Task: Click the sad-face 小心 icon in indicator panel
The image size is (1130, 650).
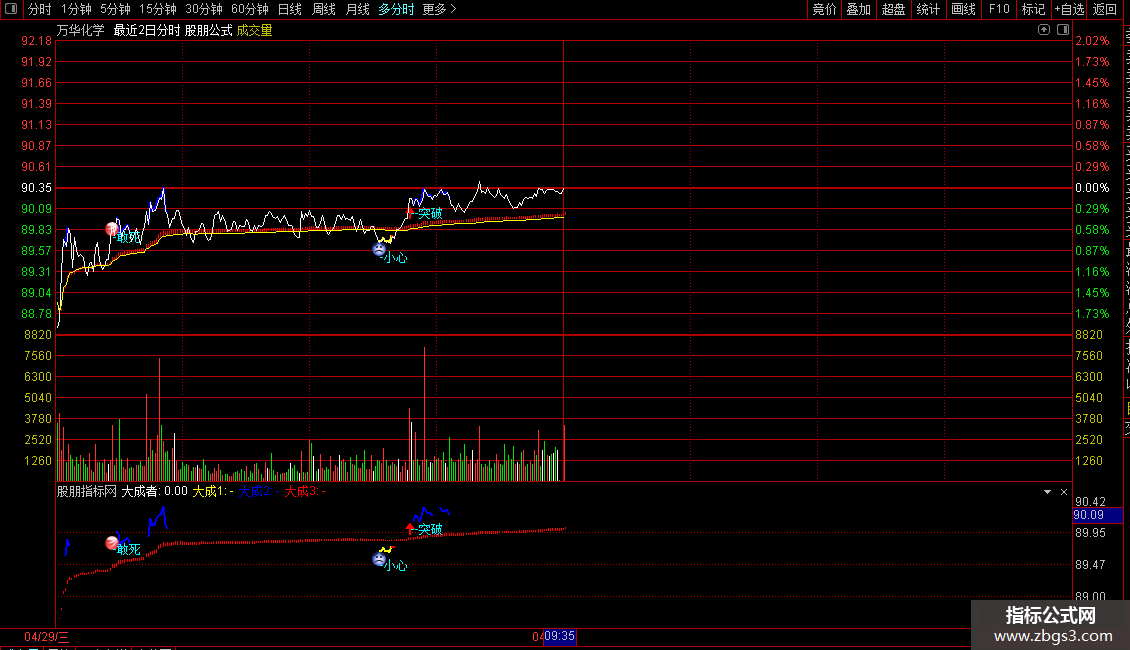Action: (x=379, y=558)
